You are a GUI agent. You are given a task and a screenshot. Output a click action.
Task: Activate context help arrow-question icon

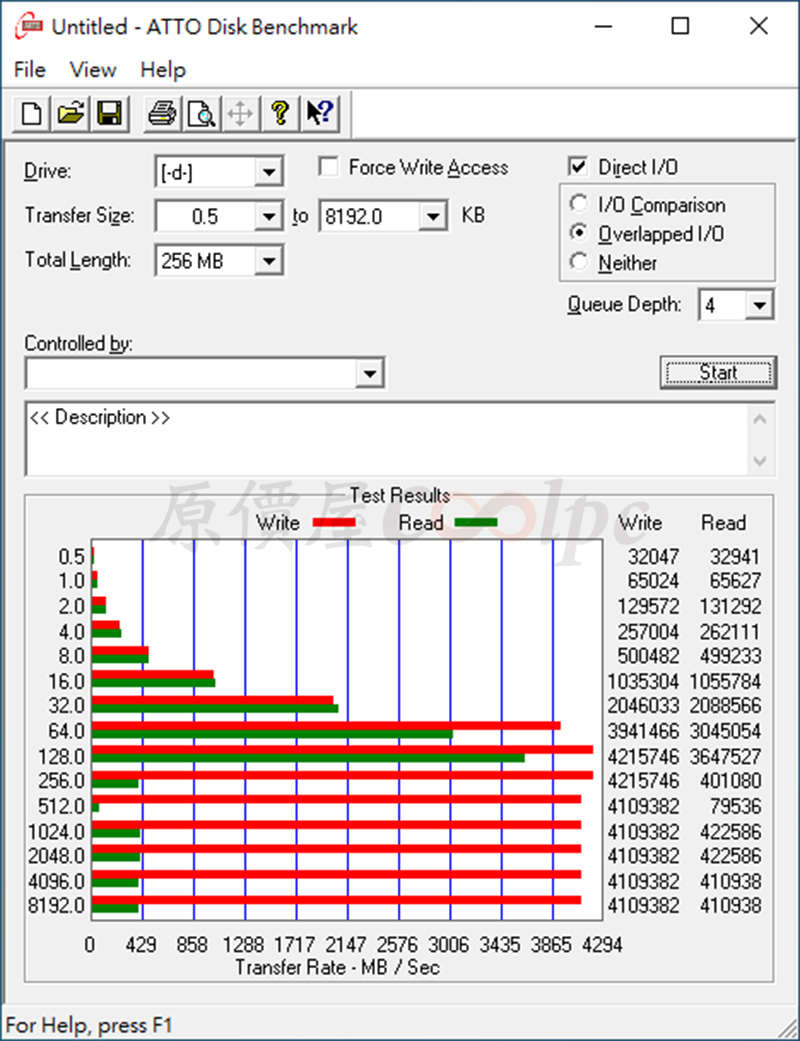[320, 114]
